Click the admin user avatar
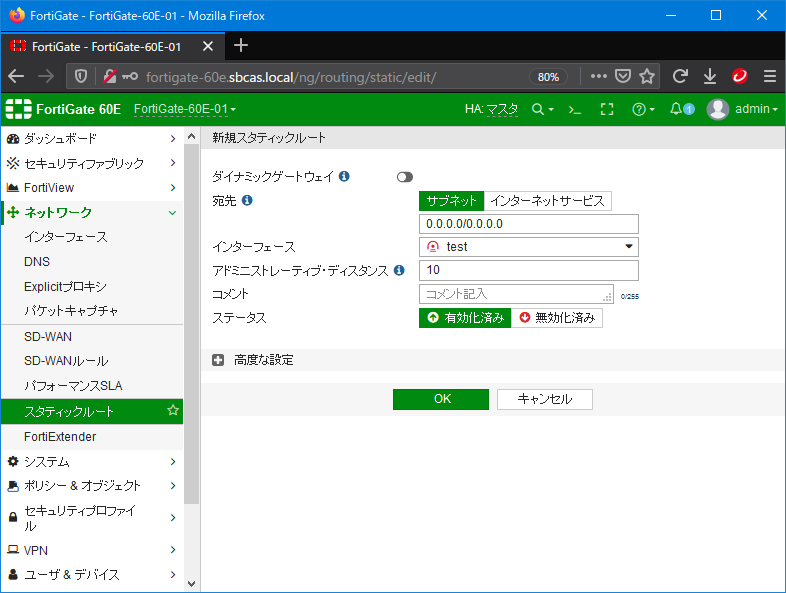The image size is (786, 593). [717, 109]
